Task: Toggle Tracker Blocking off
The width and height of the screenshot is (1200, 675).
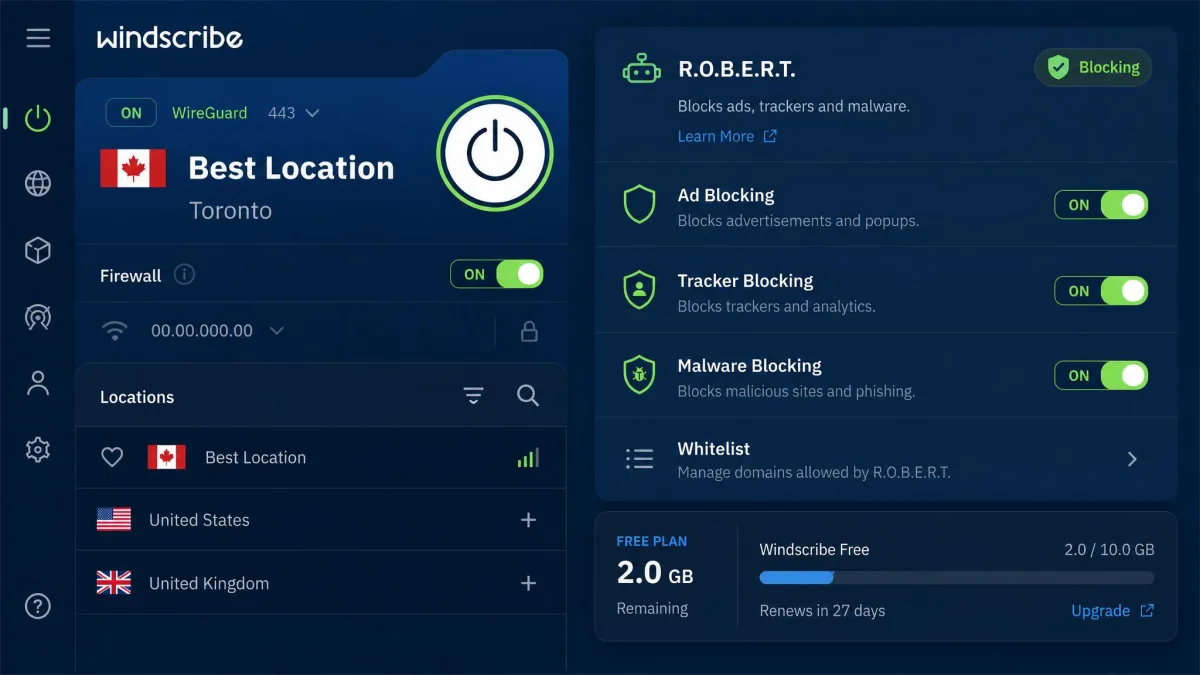Action: tap(1101, 291)
